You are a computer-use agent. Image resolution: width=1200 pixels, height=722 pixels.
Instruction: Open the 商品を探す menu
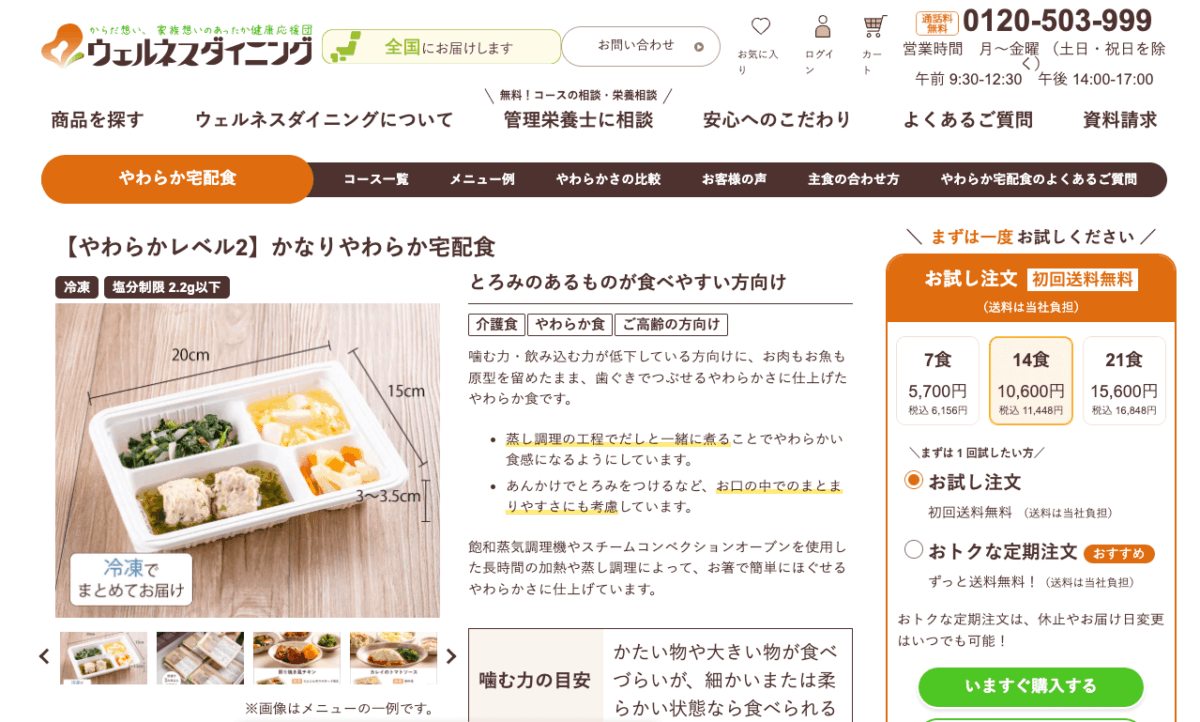(x=97, y=120)
